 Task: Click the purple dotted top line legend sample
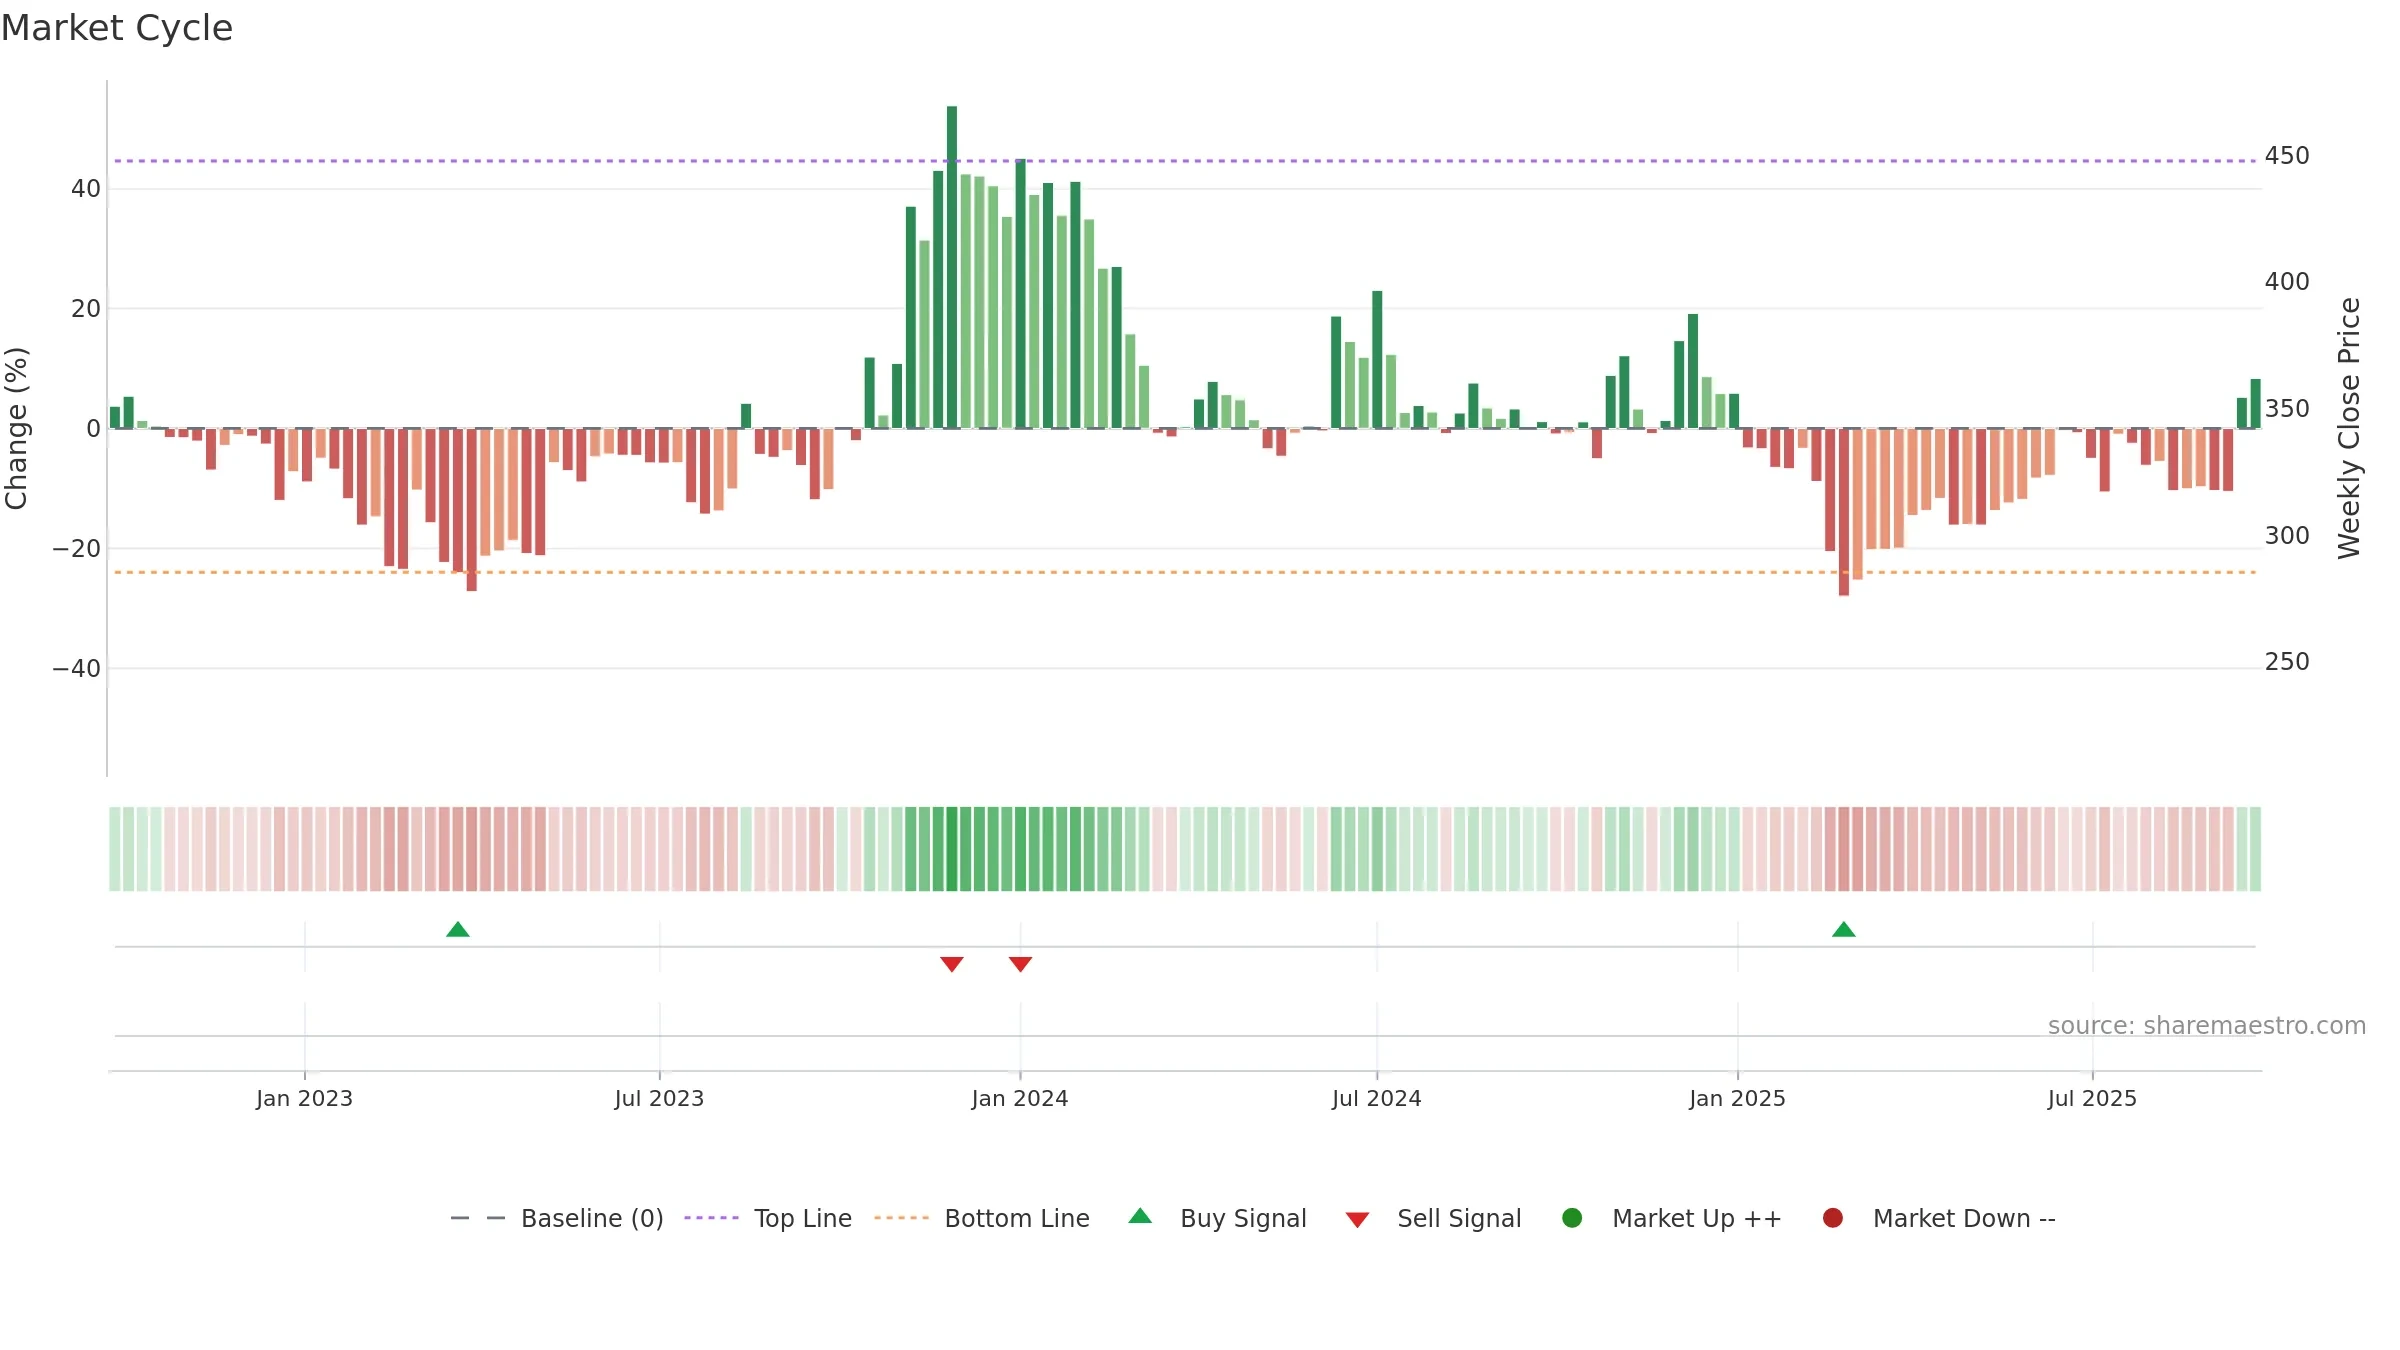(x=711, y=1218)
